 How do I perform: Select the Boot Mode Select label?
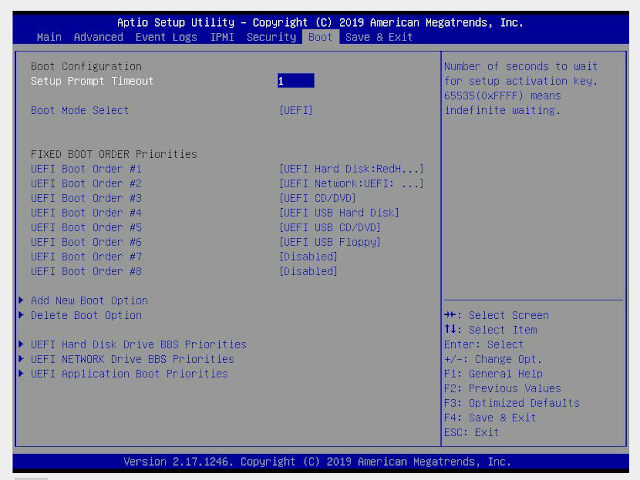pyautogui.click(x=80, y=110)
